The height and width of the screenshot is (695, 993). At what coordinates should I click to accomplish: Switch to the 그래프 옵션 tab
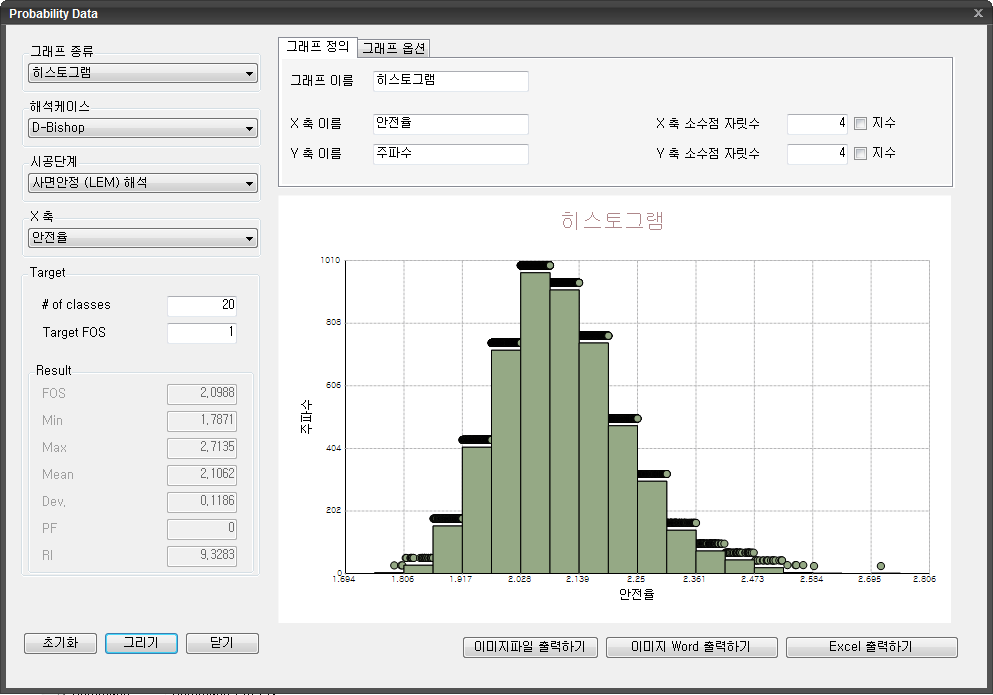pyautogui.click(x=394, y=48)
